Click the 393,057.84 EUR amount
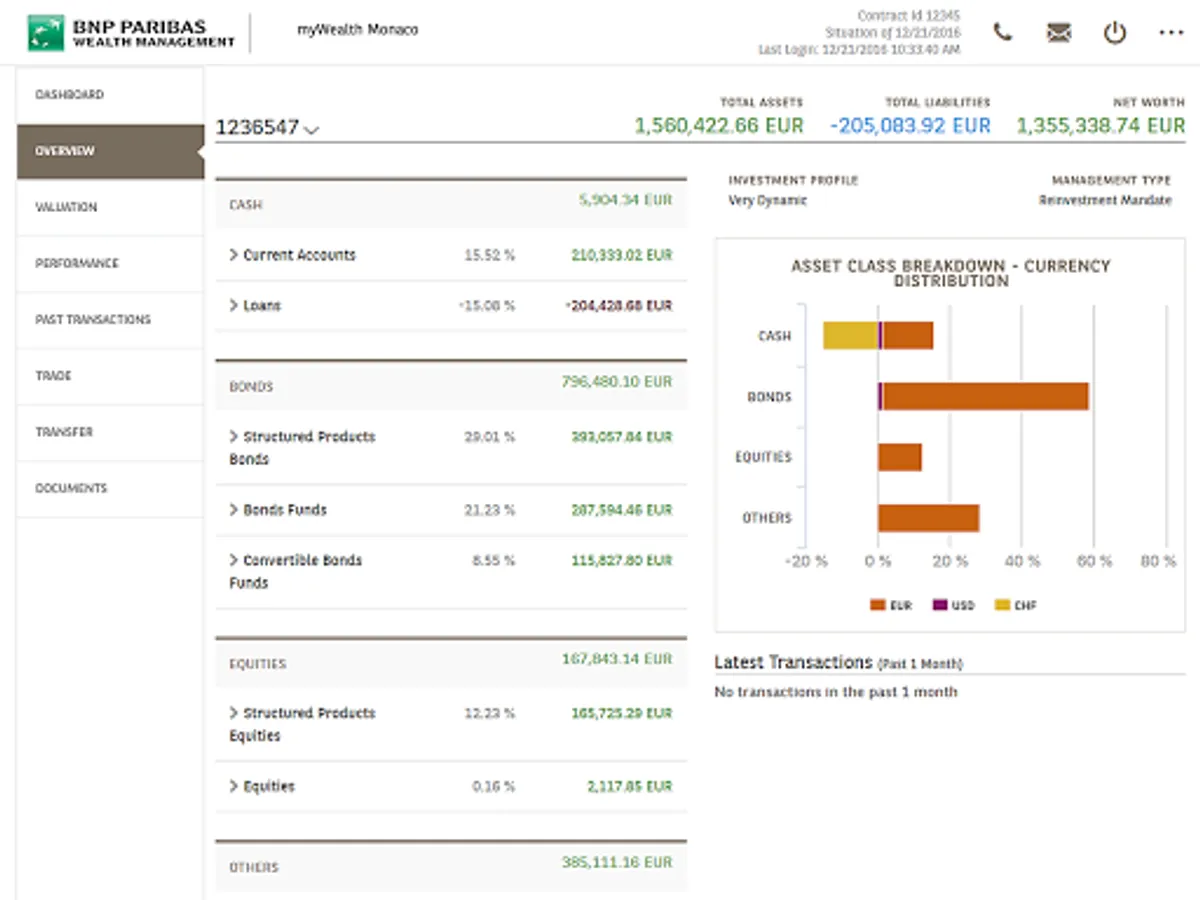This screenshot has width=1200, height=900. tap(622, 437)
